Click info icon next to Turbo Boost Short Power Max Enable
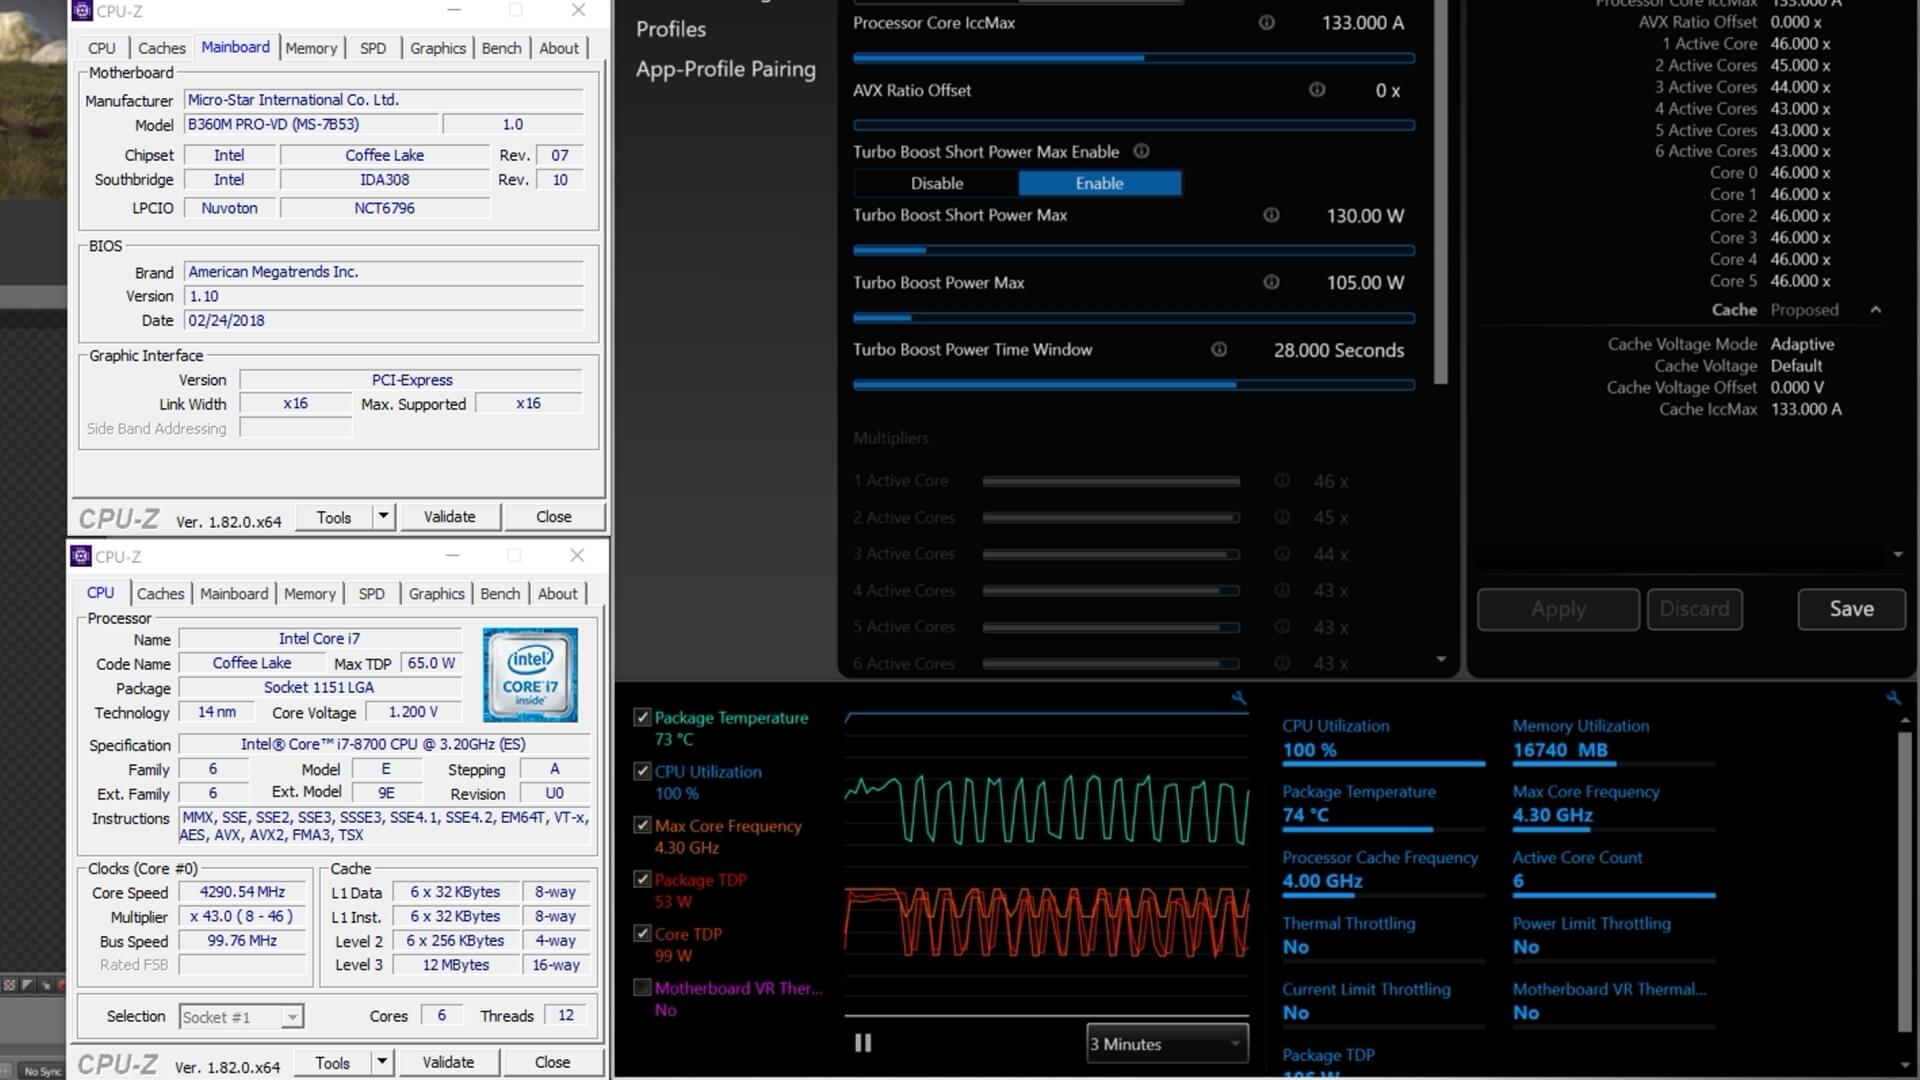This screenshot has width=1920, height=1080. 1141,151
